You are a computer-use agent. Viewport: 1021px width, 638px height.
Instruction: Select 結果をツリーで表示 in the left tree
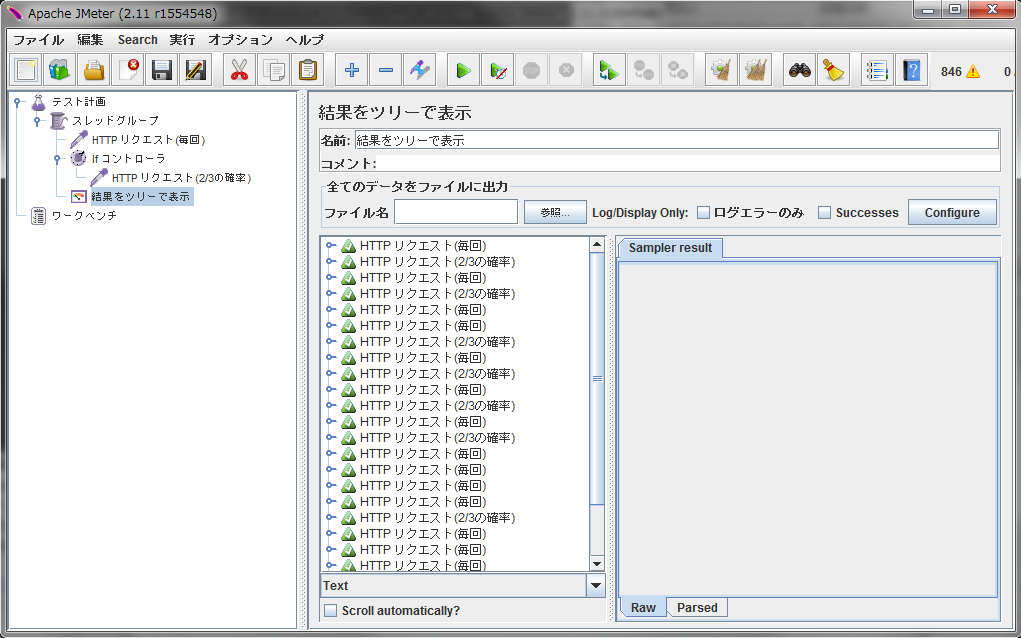coord(141,196)
